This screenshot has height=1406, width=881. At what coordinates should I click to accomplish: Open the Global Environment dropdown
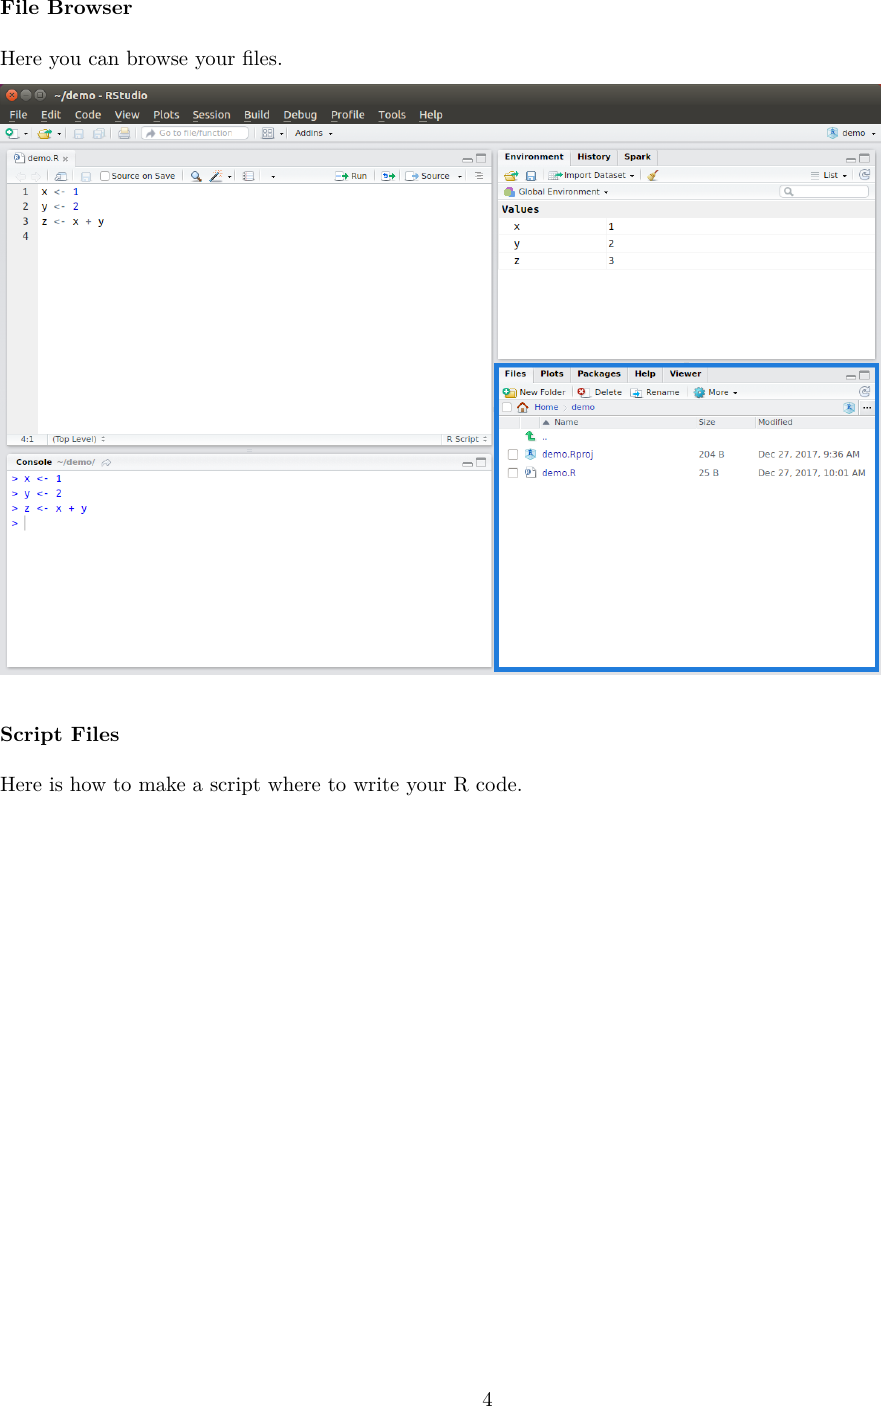tap(556, 192)
